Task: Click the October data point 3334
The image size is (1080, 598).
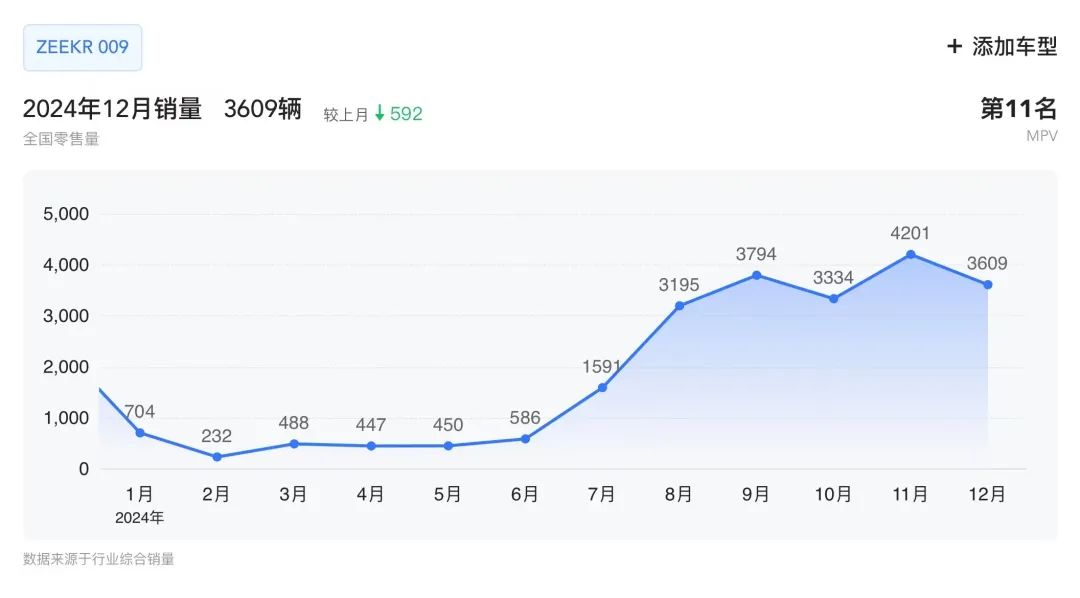Action: click(833, 298)
